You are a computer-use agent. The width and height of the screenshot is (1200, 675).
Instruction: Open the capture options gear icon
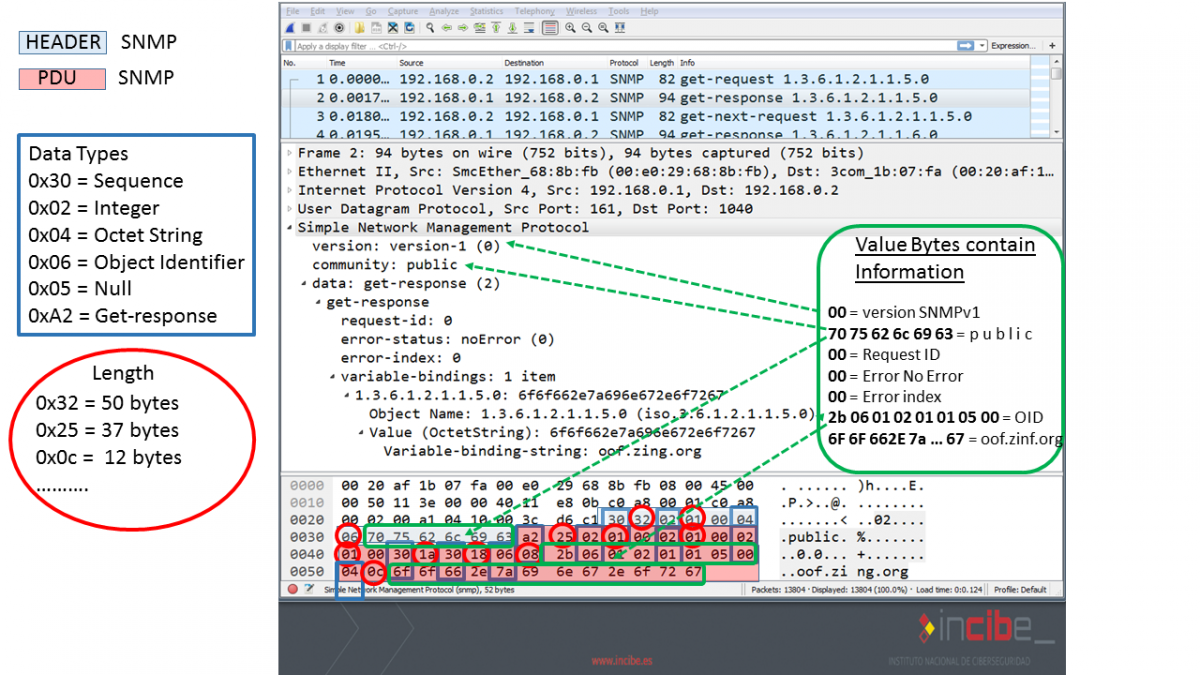(340, 28)
